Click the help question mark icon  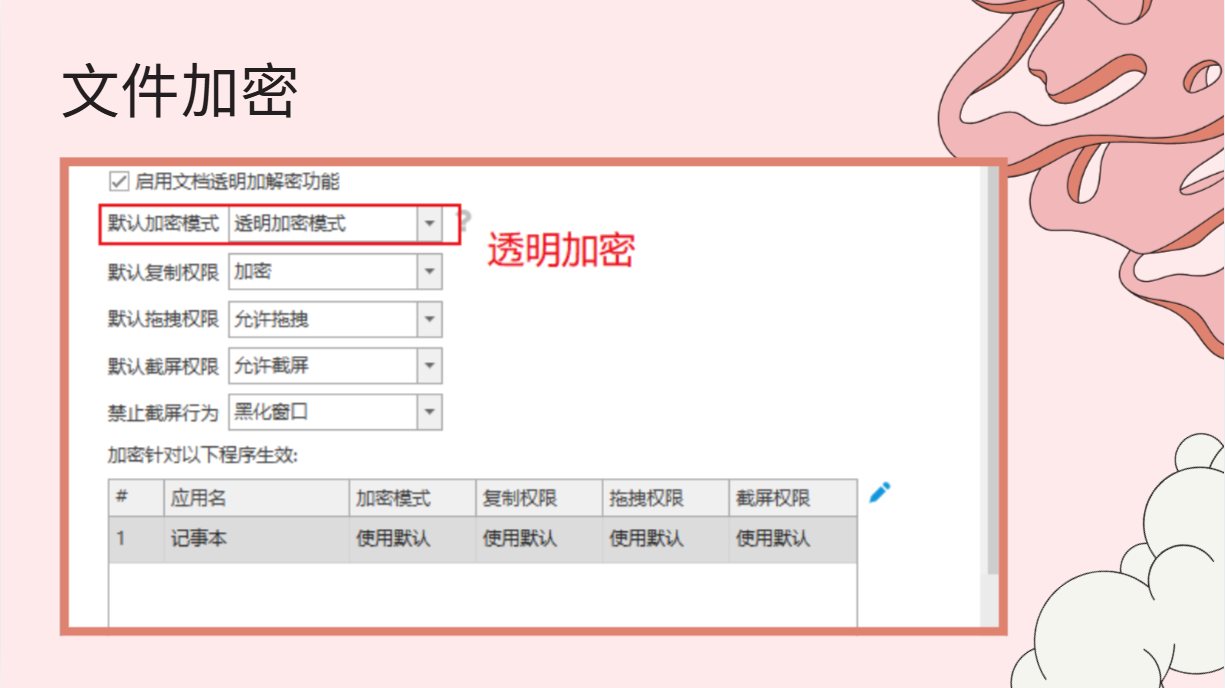coord(463,222)
